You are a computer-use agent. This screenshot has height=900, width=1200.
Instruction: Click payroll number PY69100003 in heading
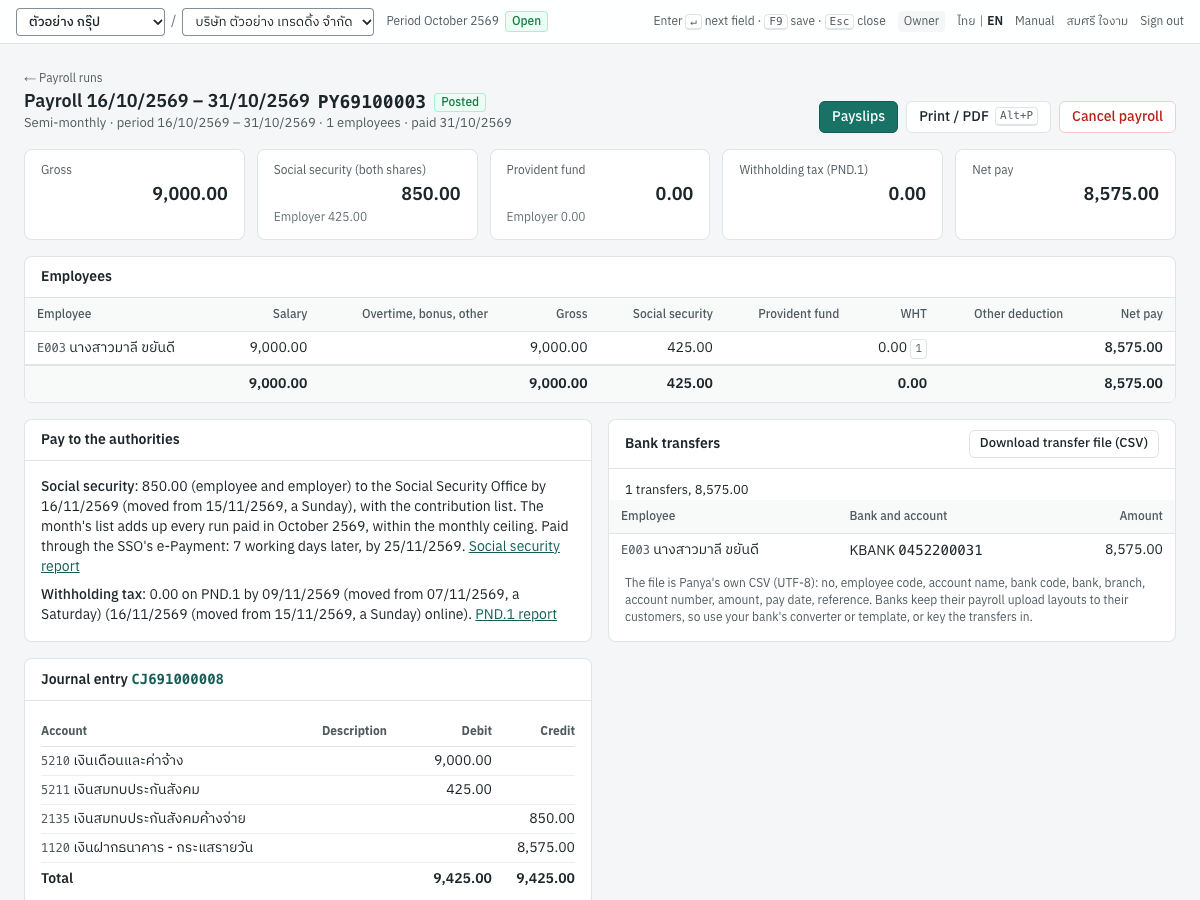coord(372,101)
